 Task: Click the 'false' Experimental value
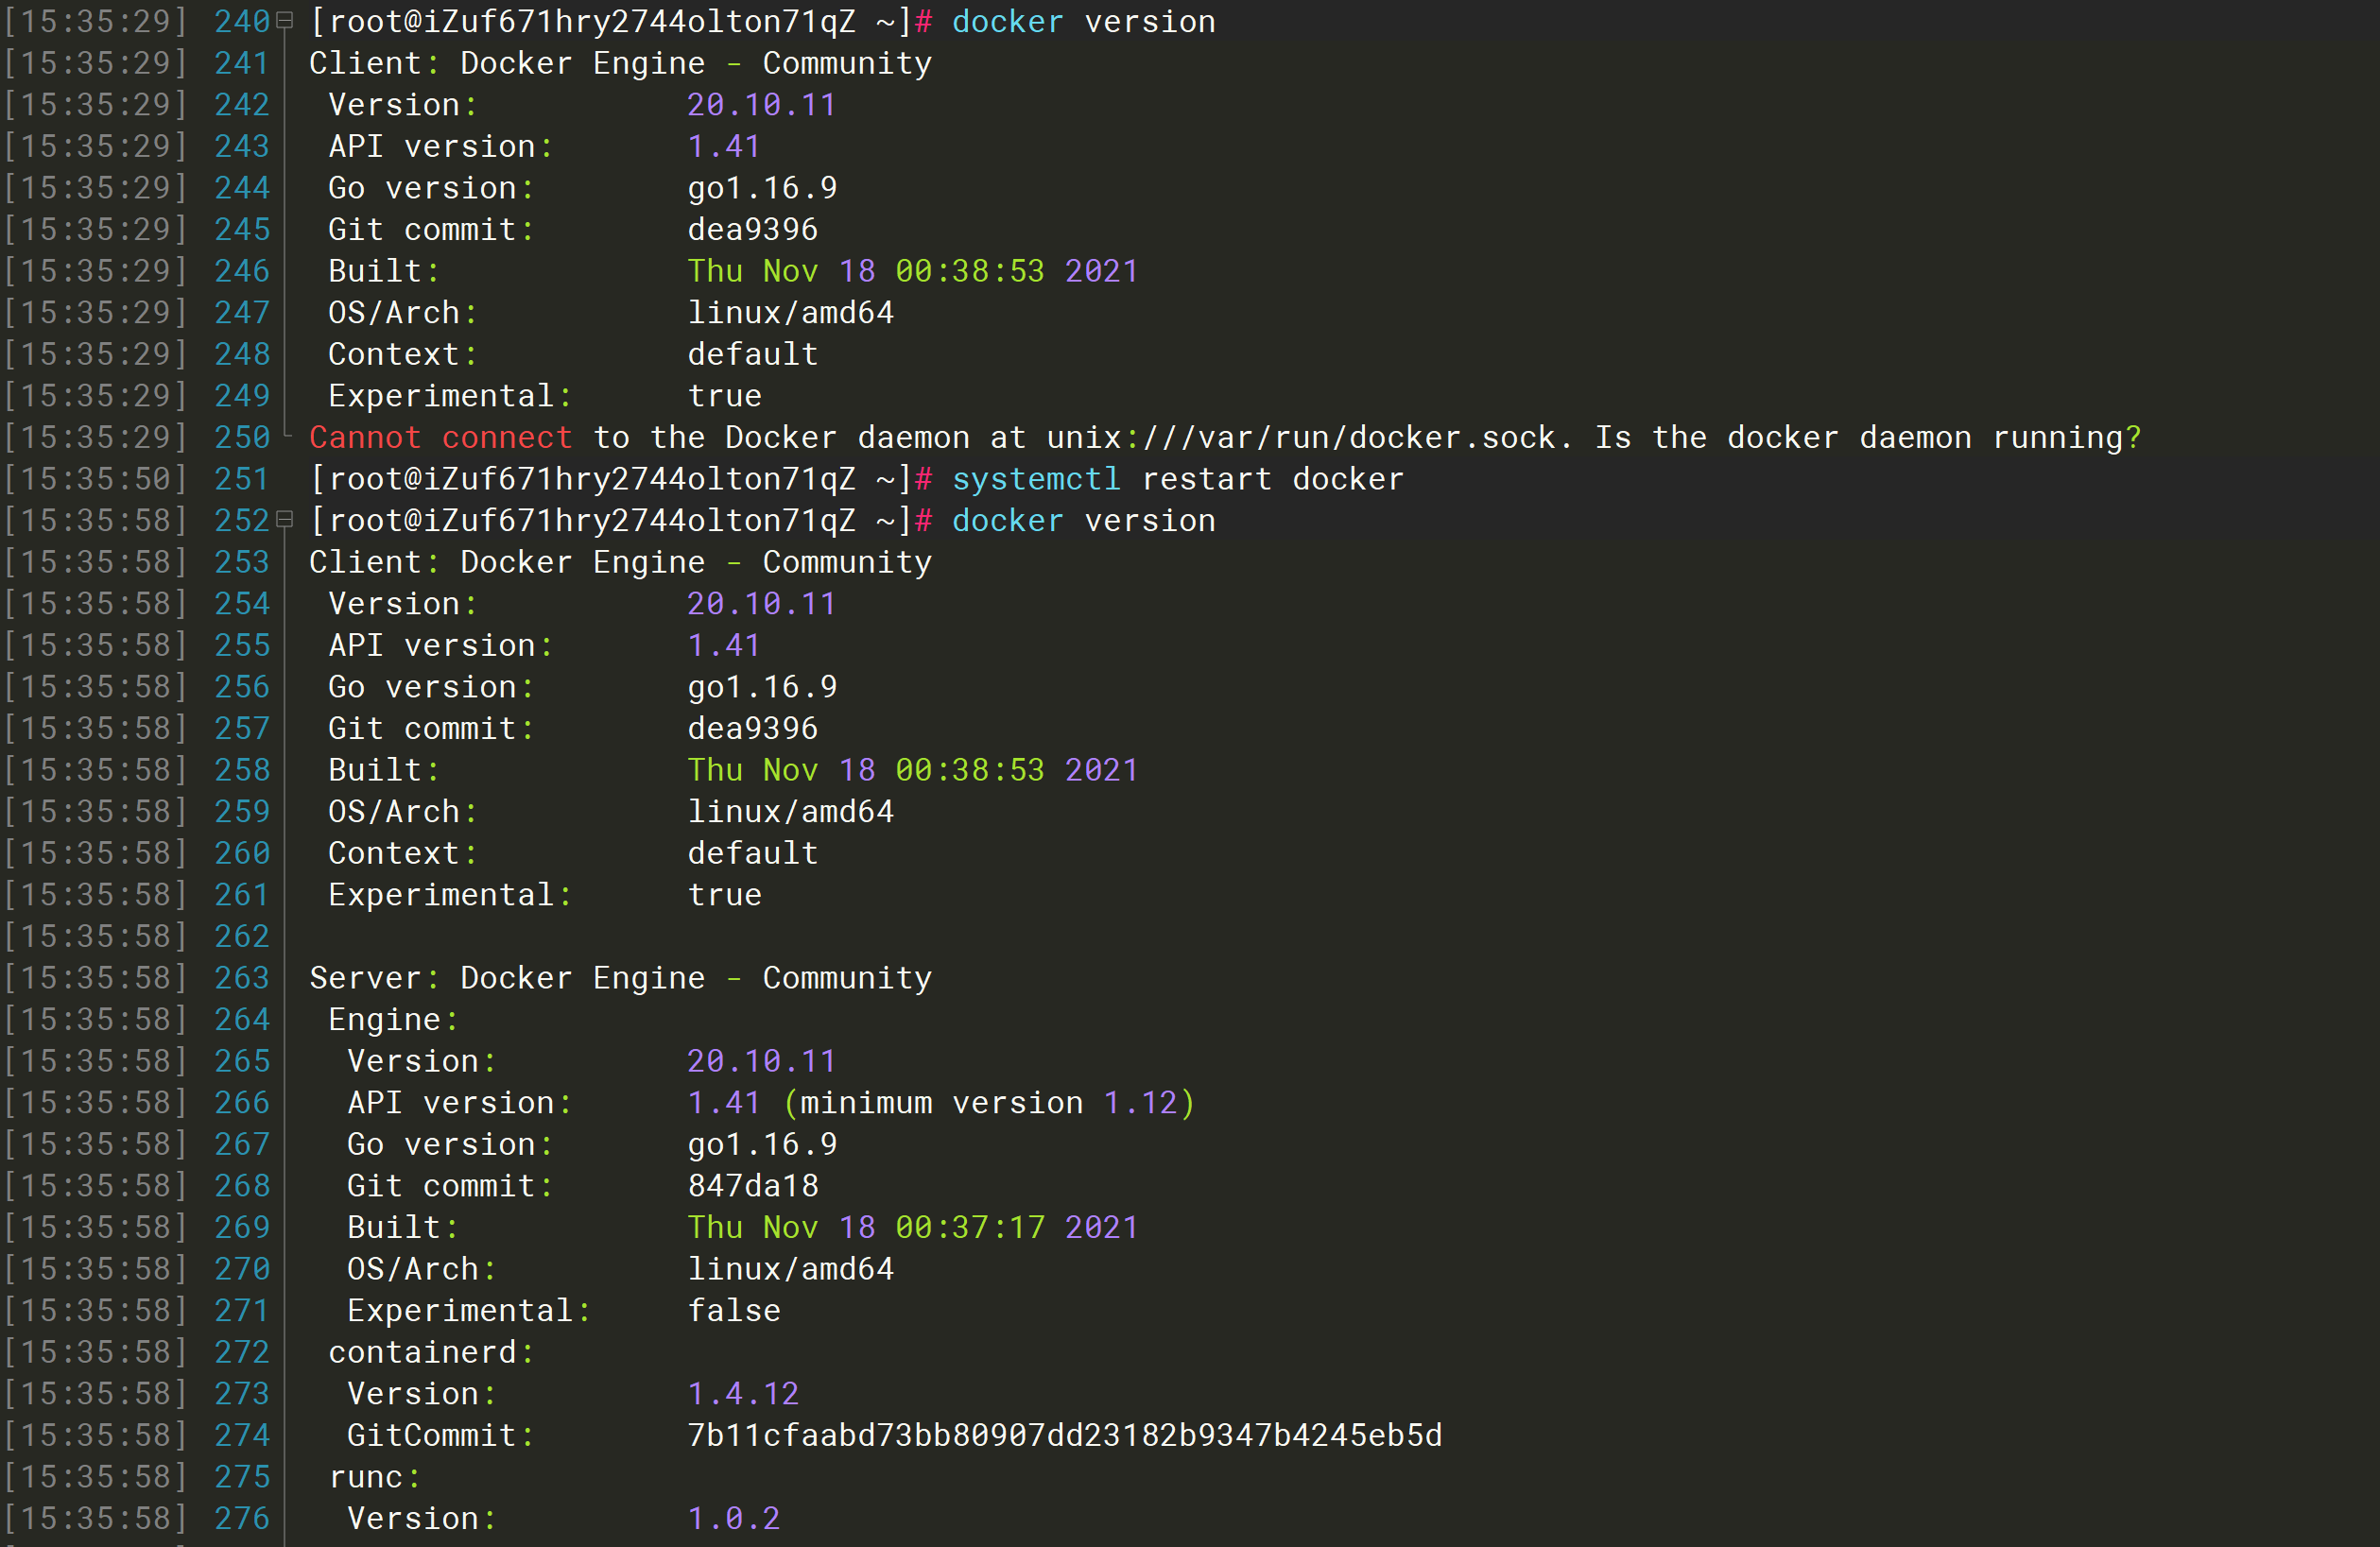[x=733, y=1310]
